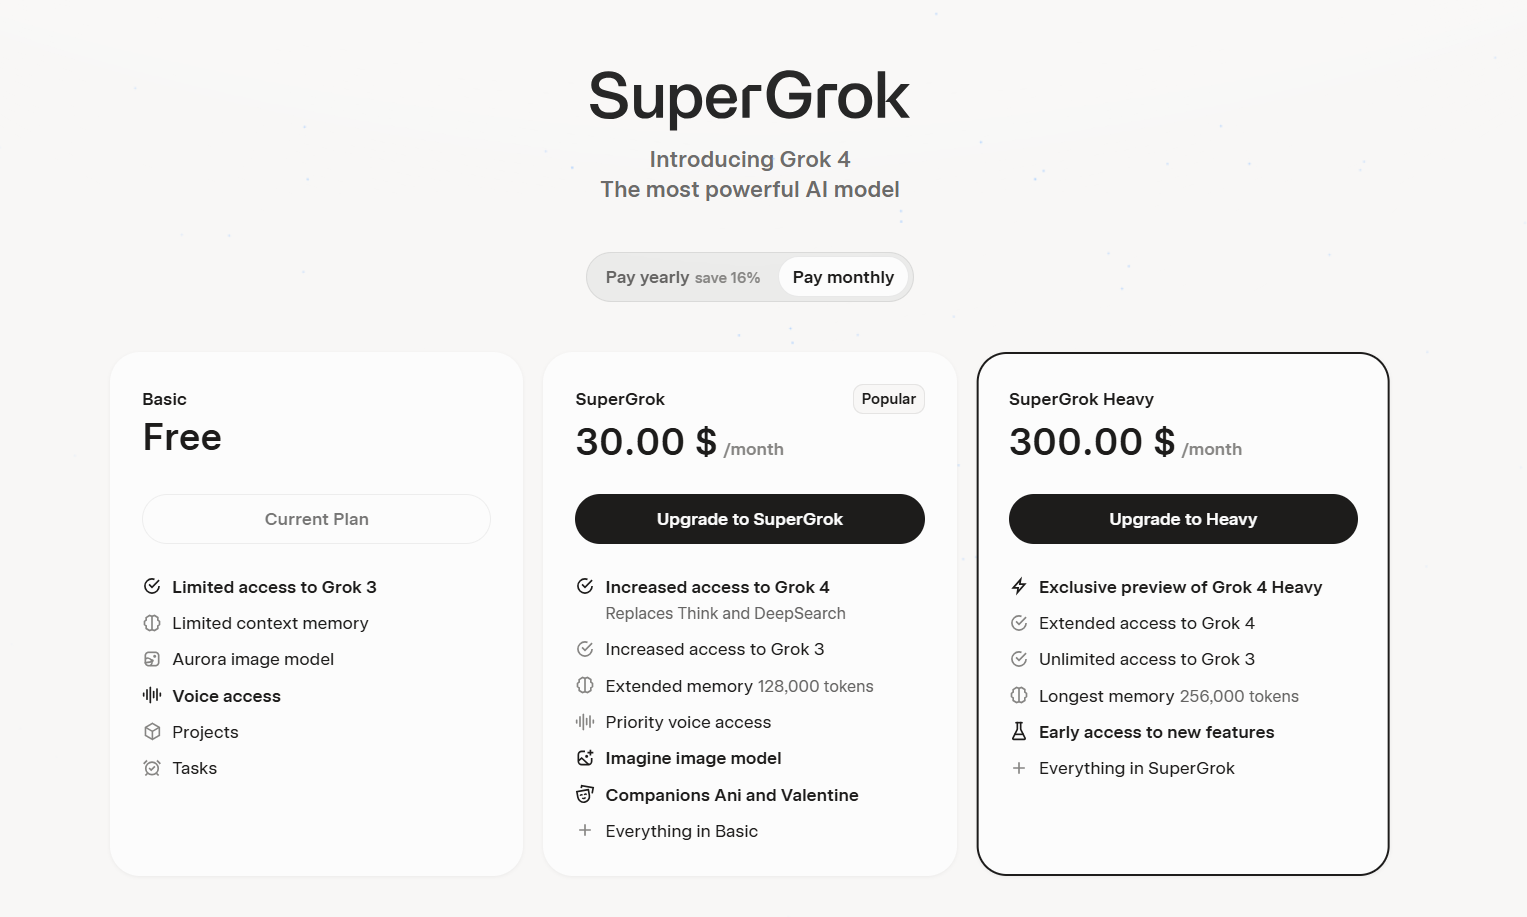The width and height of the screenshot is (1527, 917).
Task: Click the checkmark icon beside Limited access to Grok 3
Action: 152,586
